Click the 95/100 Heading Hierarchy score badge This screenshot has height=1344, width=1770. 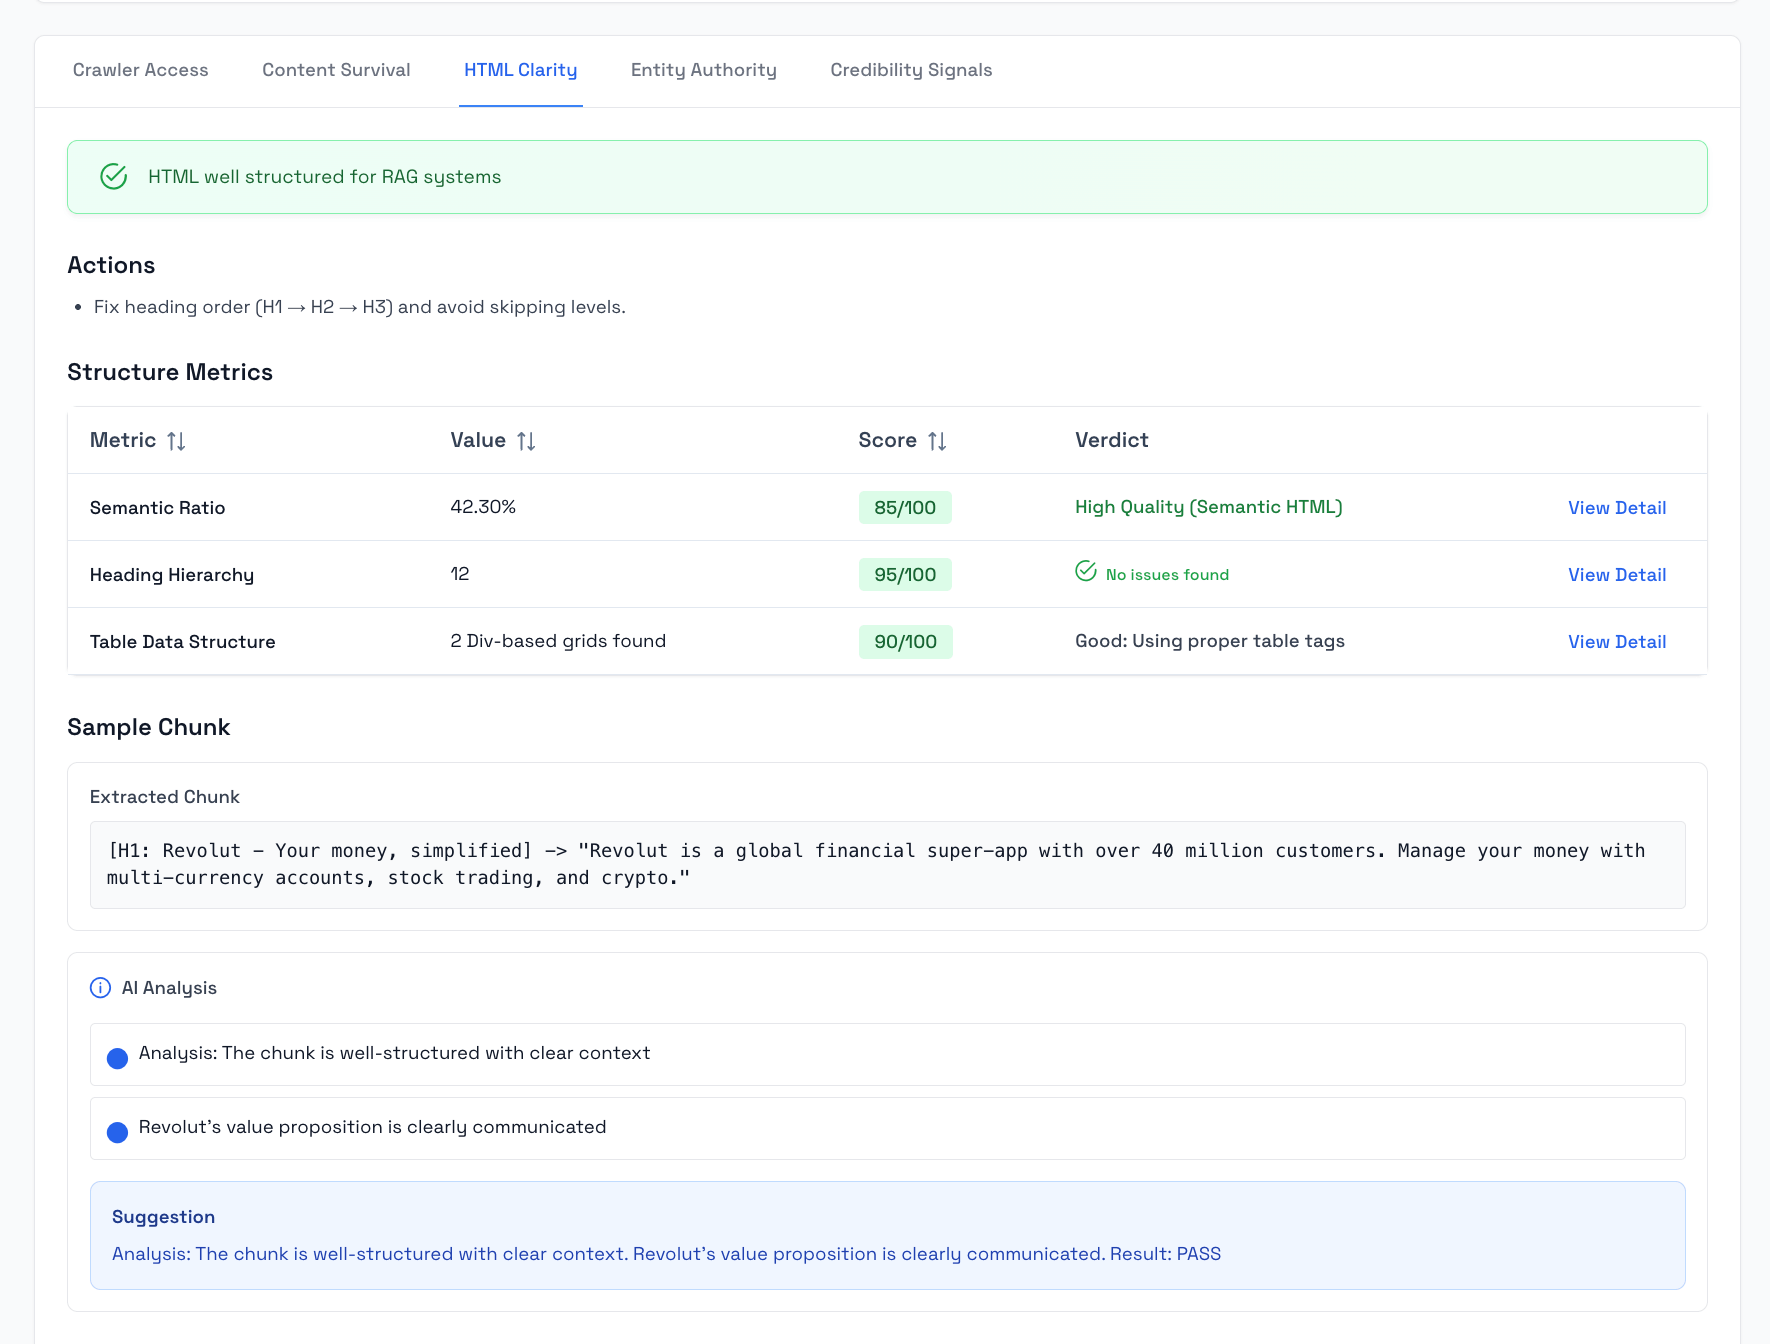[904, 574]
